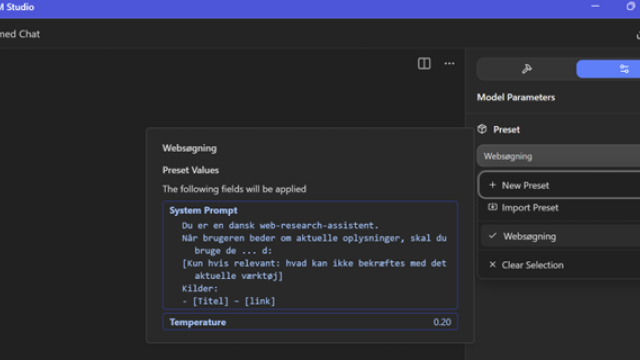The width and height of the screenshot is (640, 360).
Task: Click the Preset label
Action: coord(507,130)
